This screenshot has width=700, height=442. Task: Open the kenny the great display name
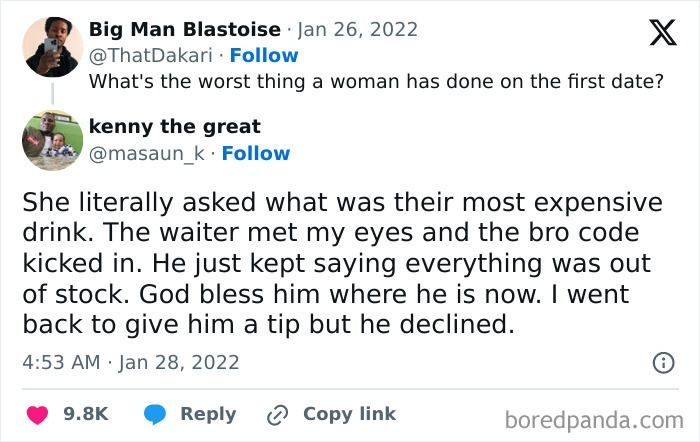point(175,127)
